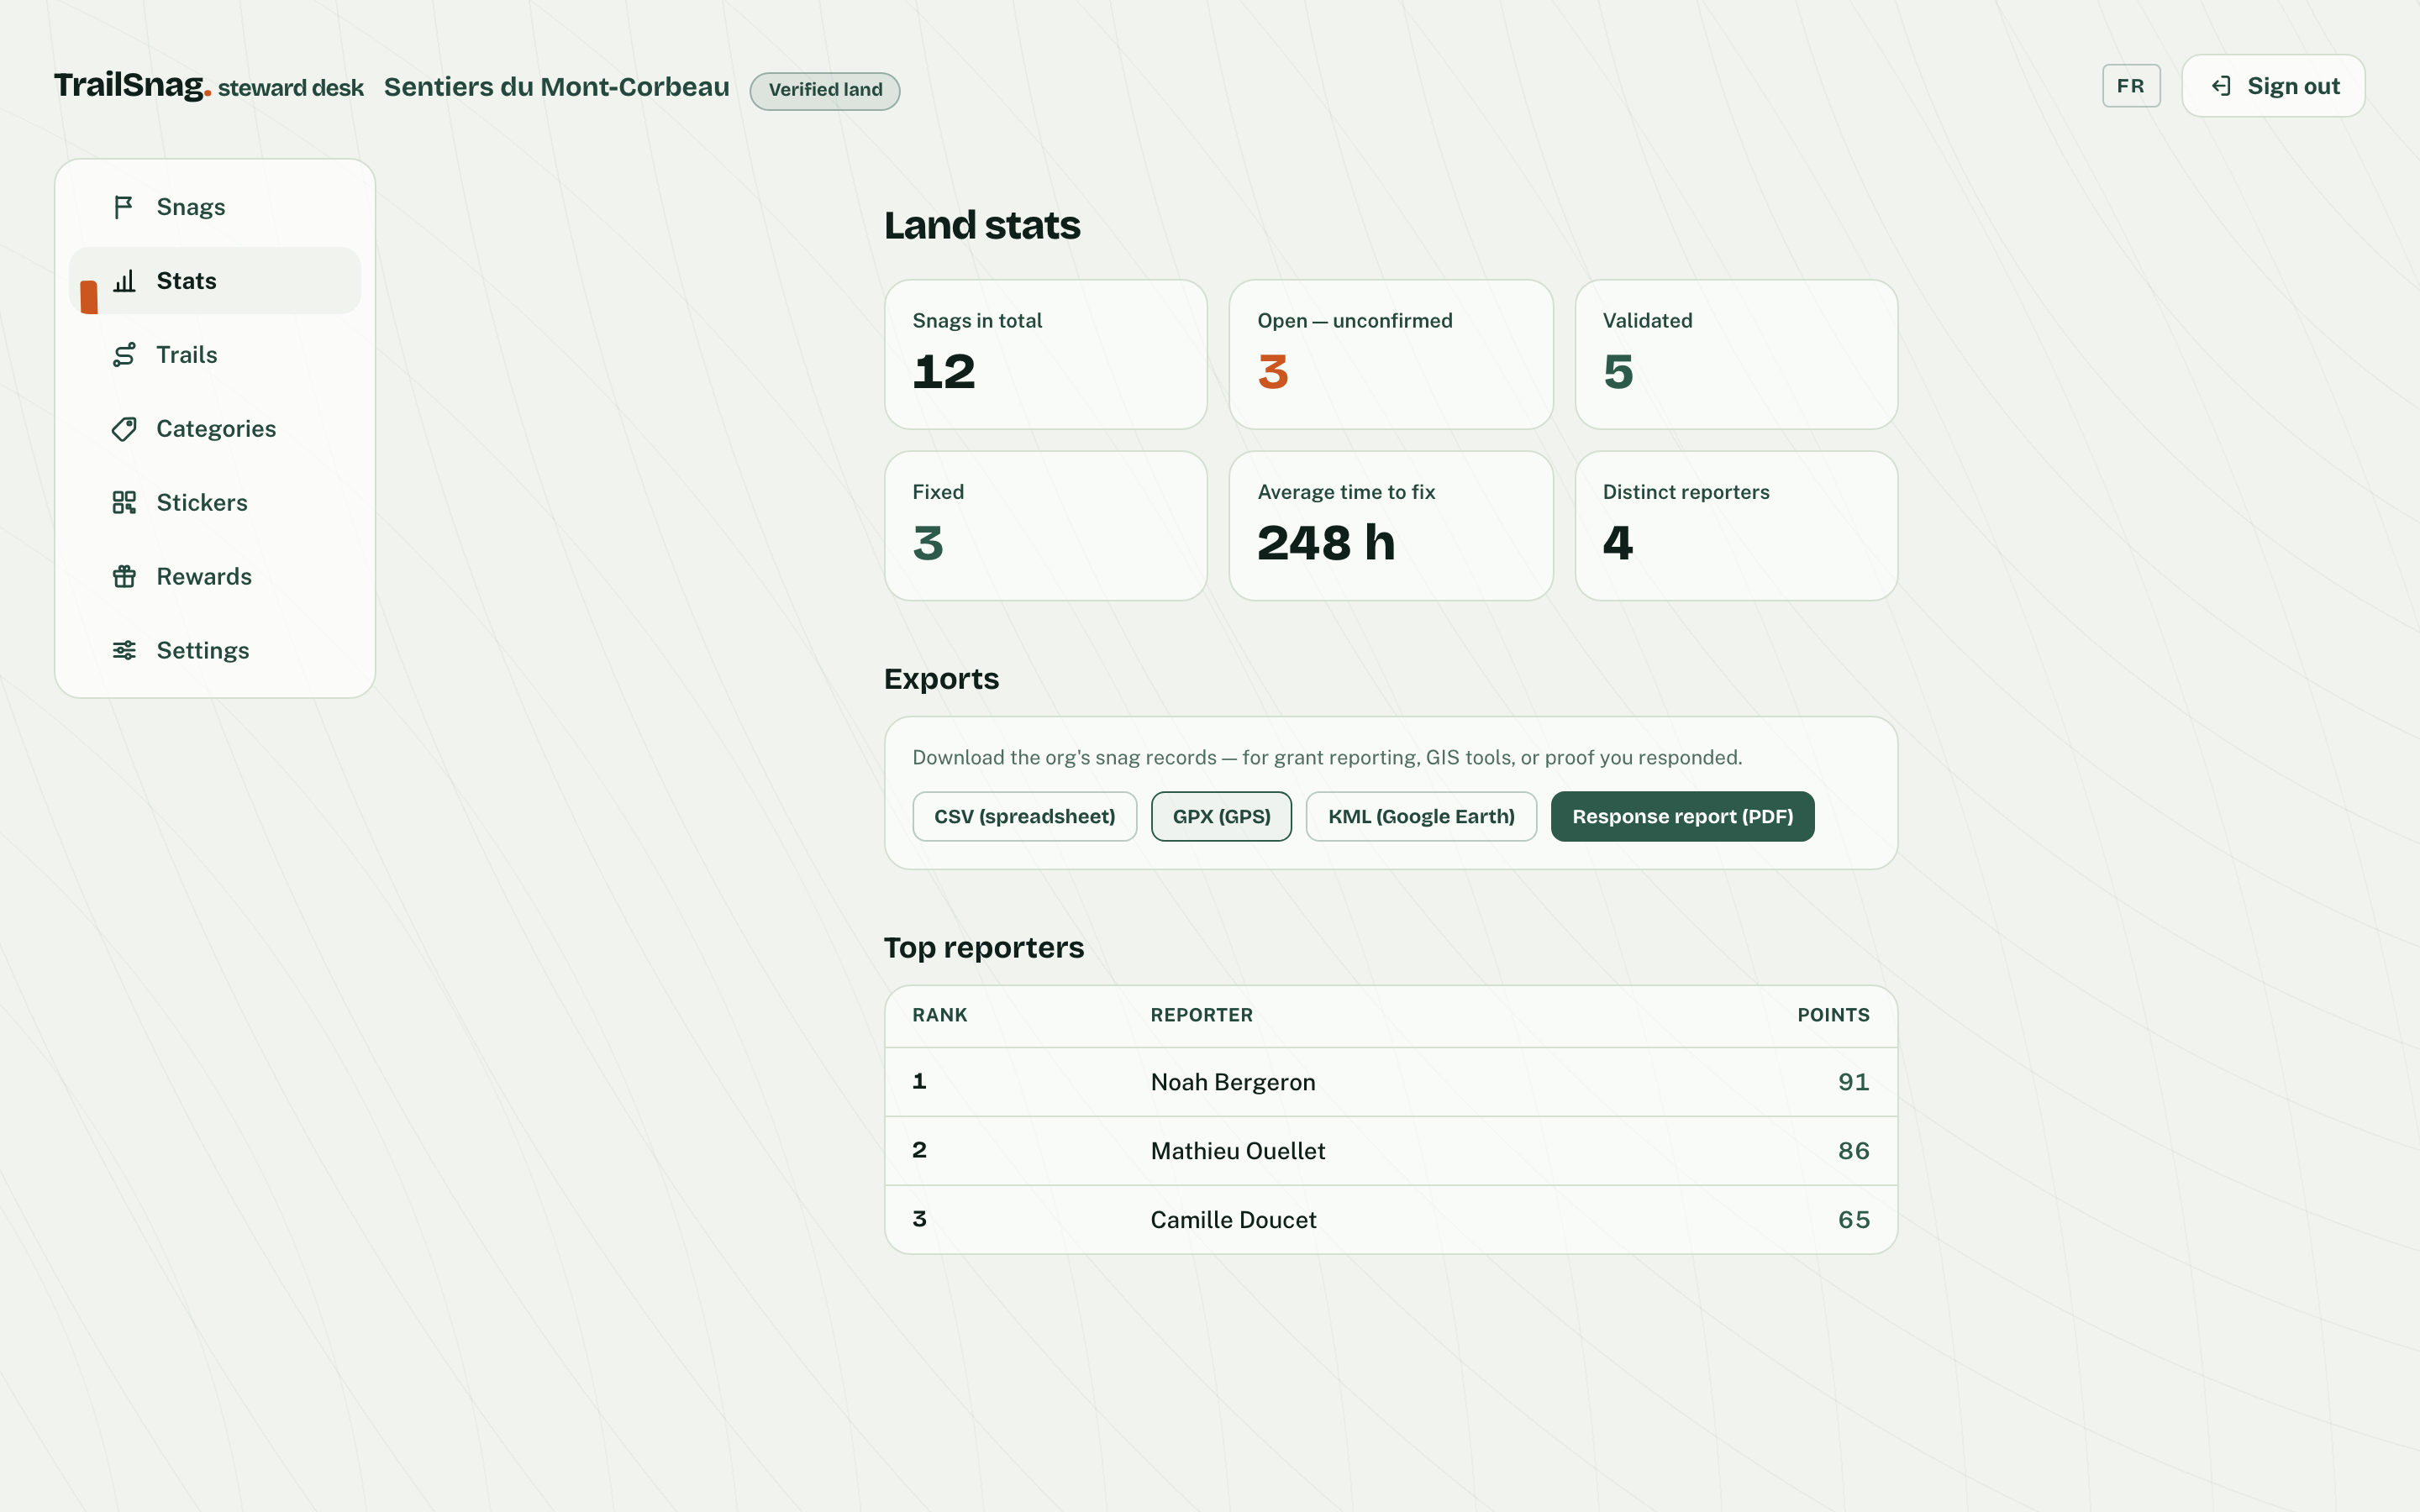Open the Snags section
The width and height of the screenshot is (2420, 1512).
(215, 207)
